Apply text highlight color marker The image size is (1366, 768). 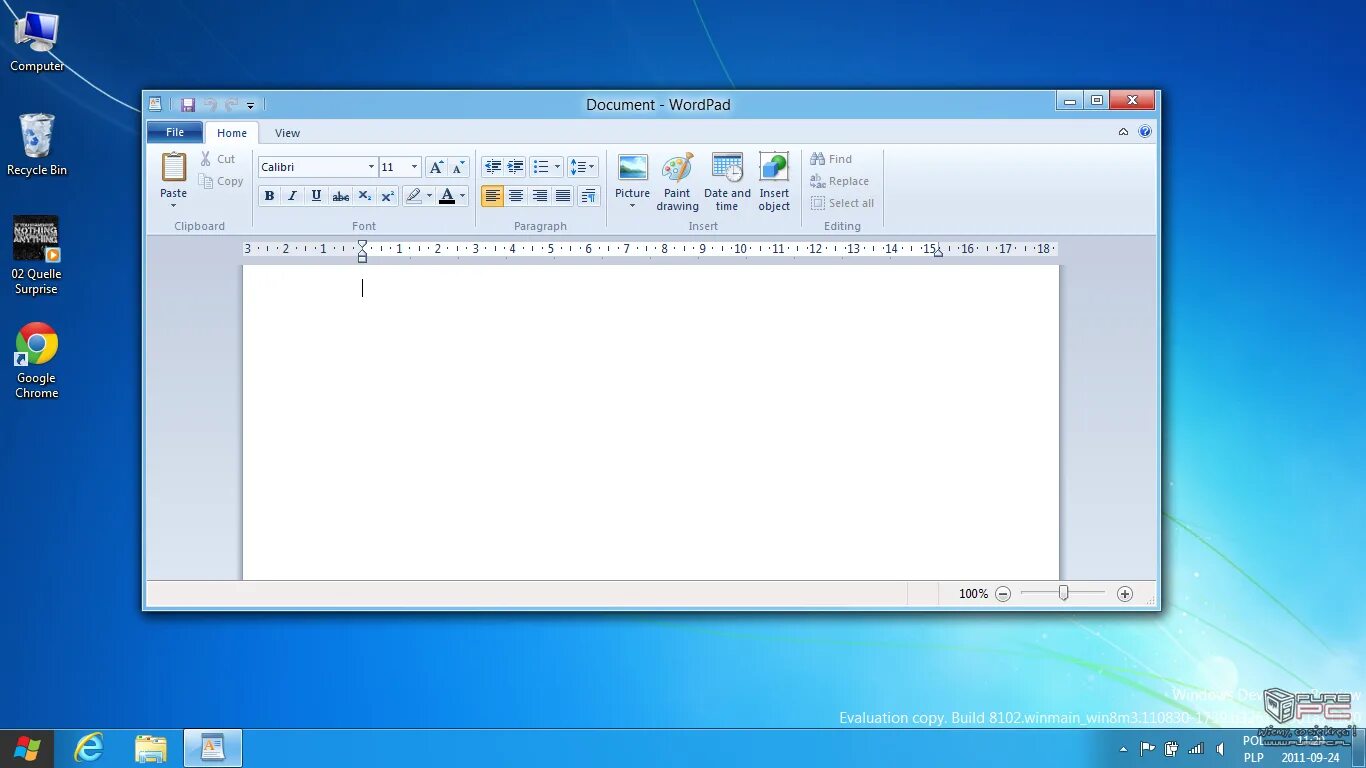[x=414, y=196]
